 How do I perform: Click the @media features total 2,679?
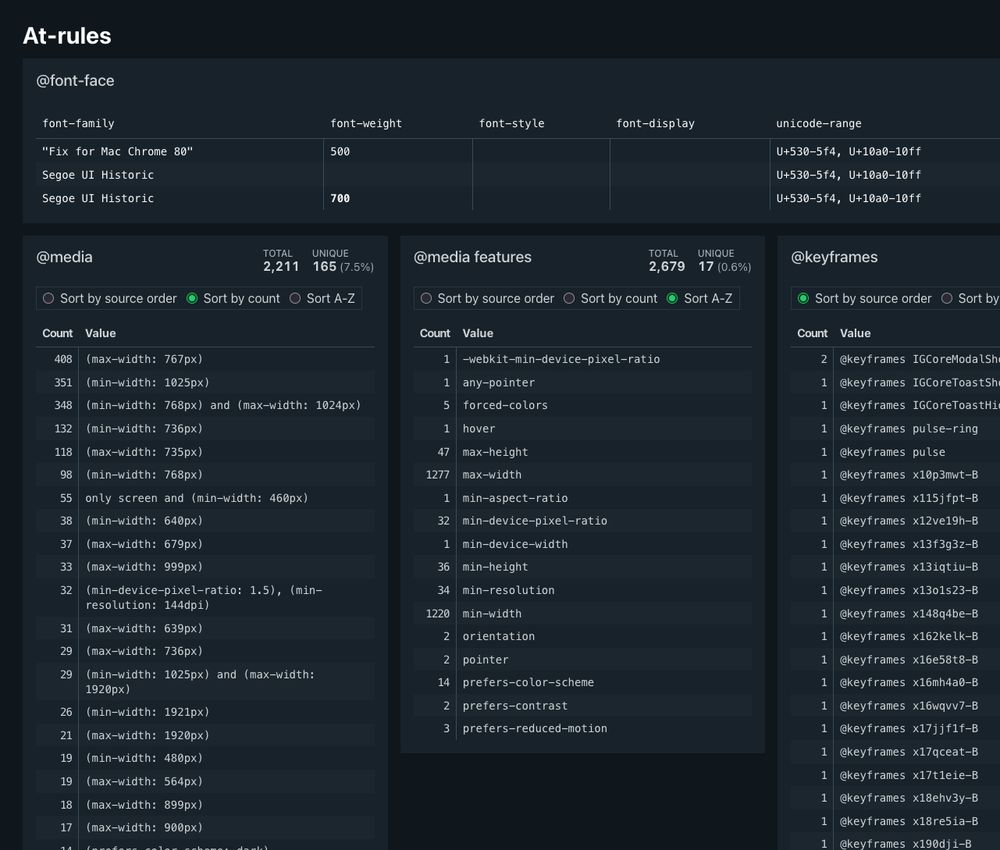coord(667,267)
